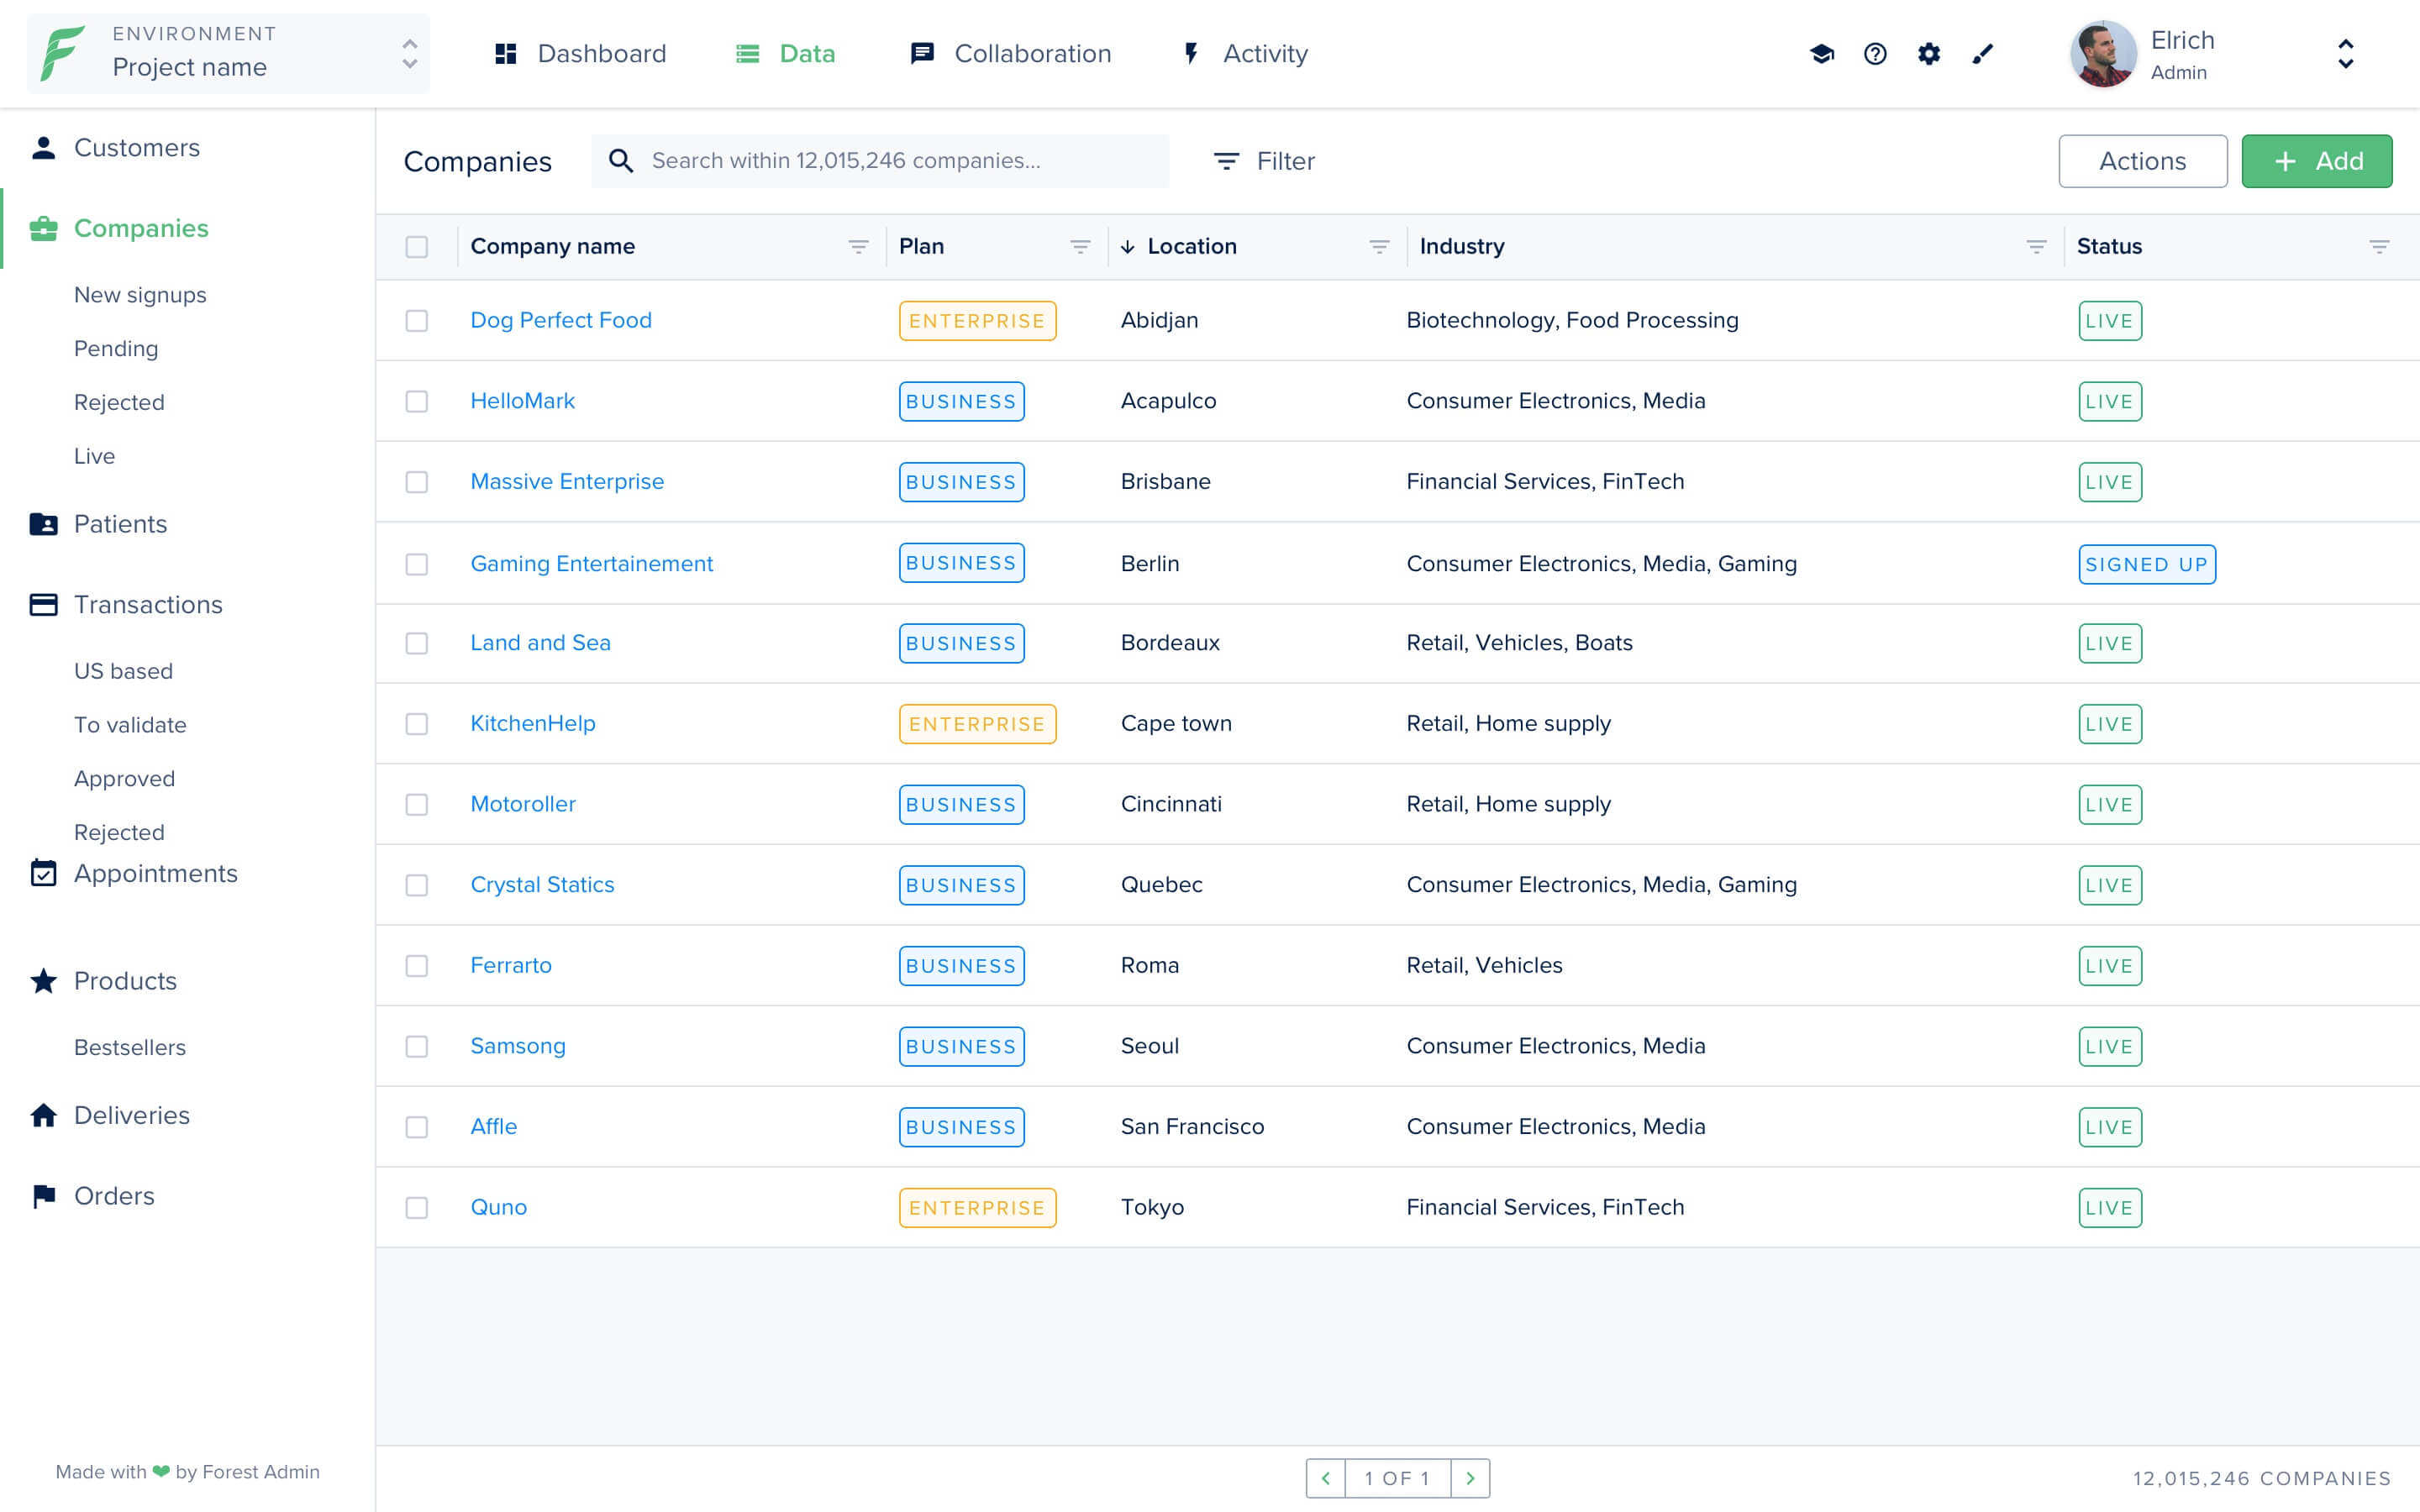The width and height of the screenshot is (2420, 1512).
Task: Select the Transactions card icon
Action: [43, 604]
